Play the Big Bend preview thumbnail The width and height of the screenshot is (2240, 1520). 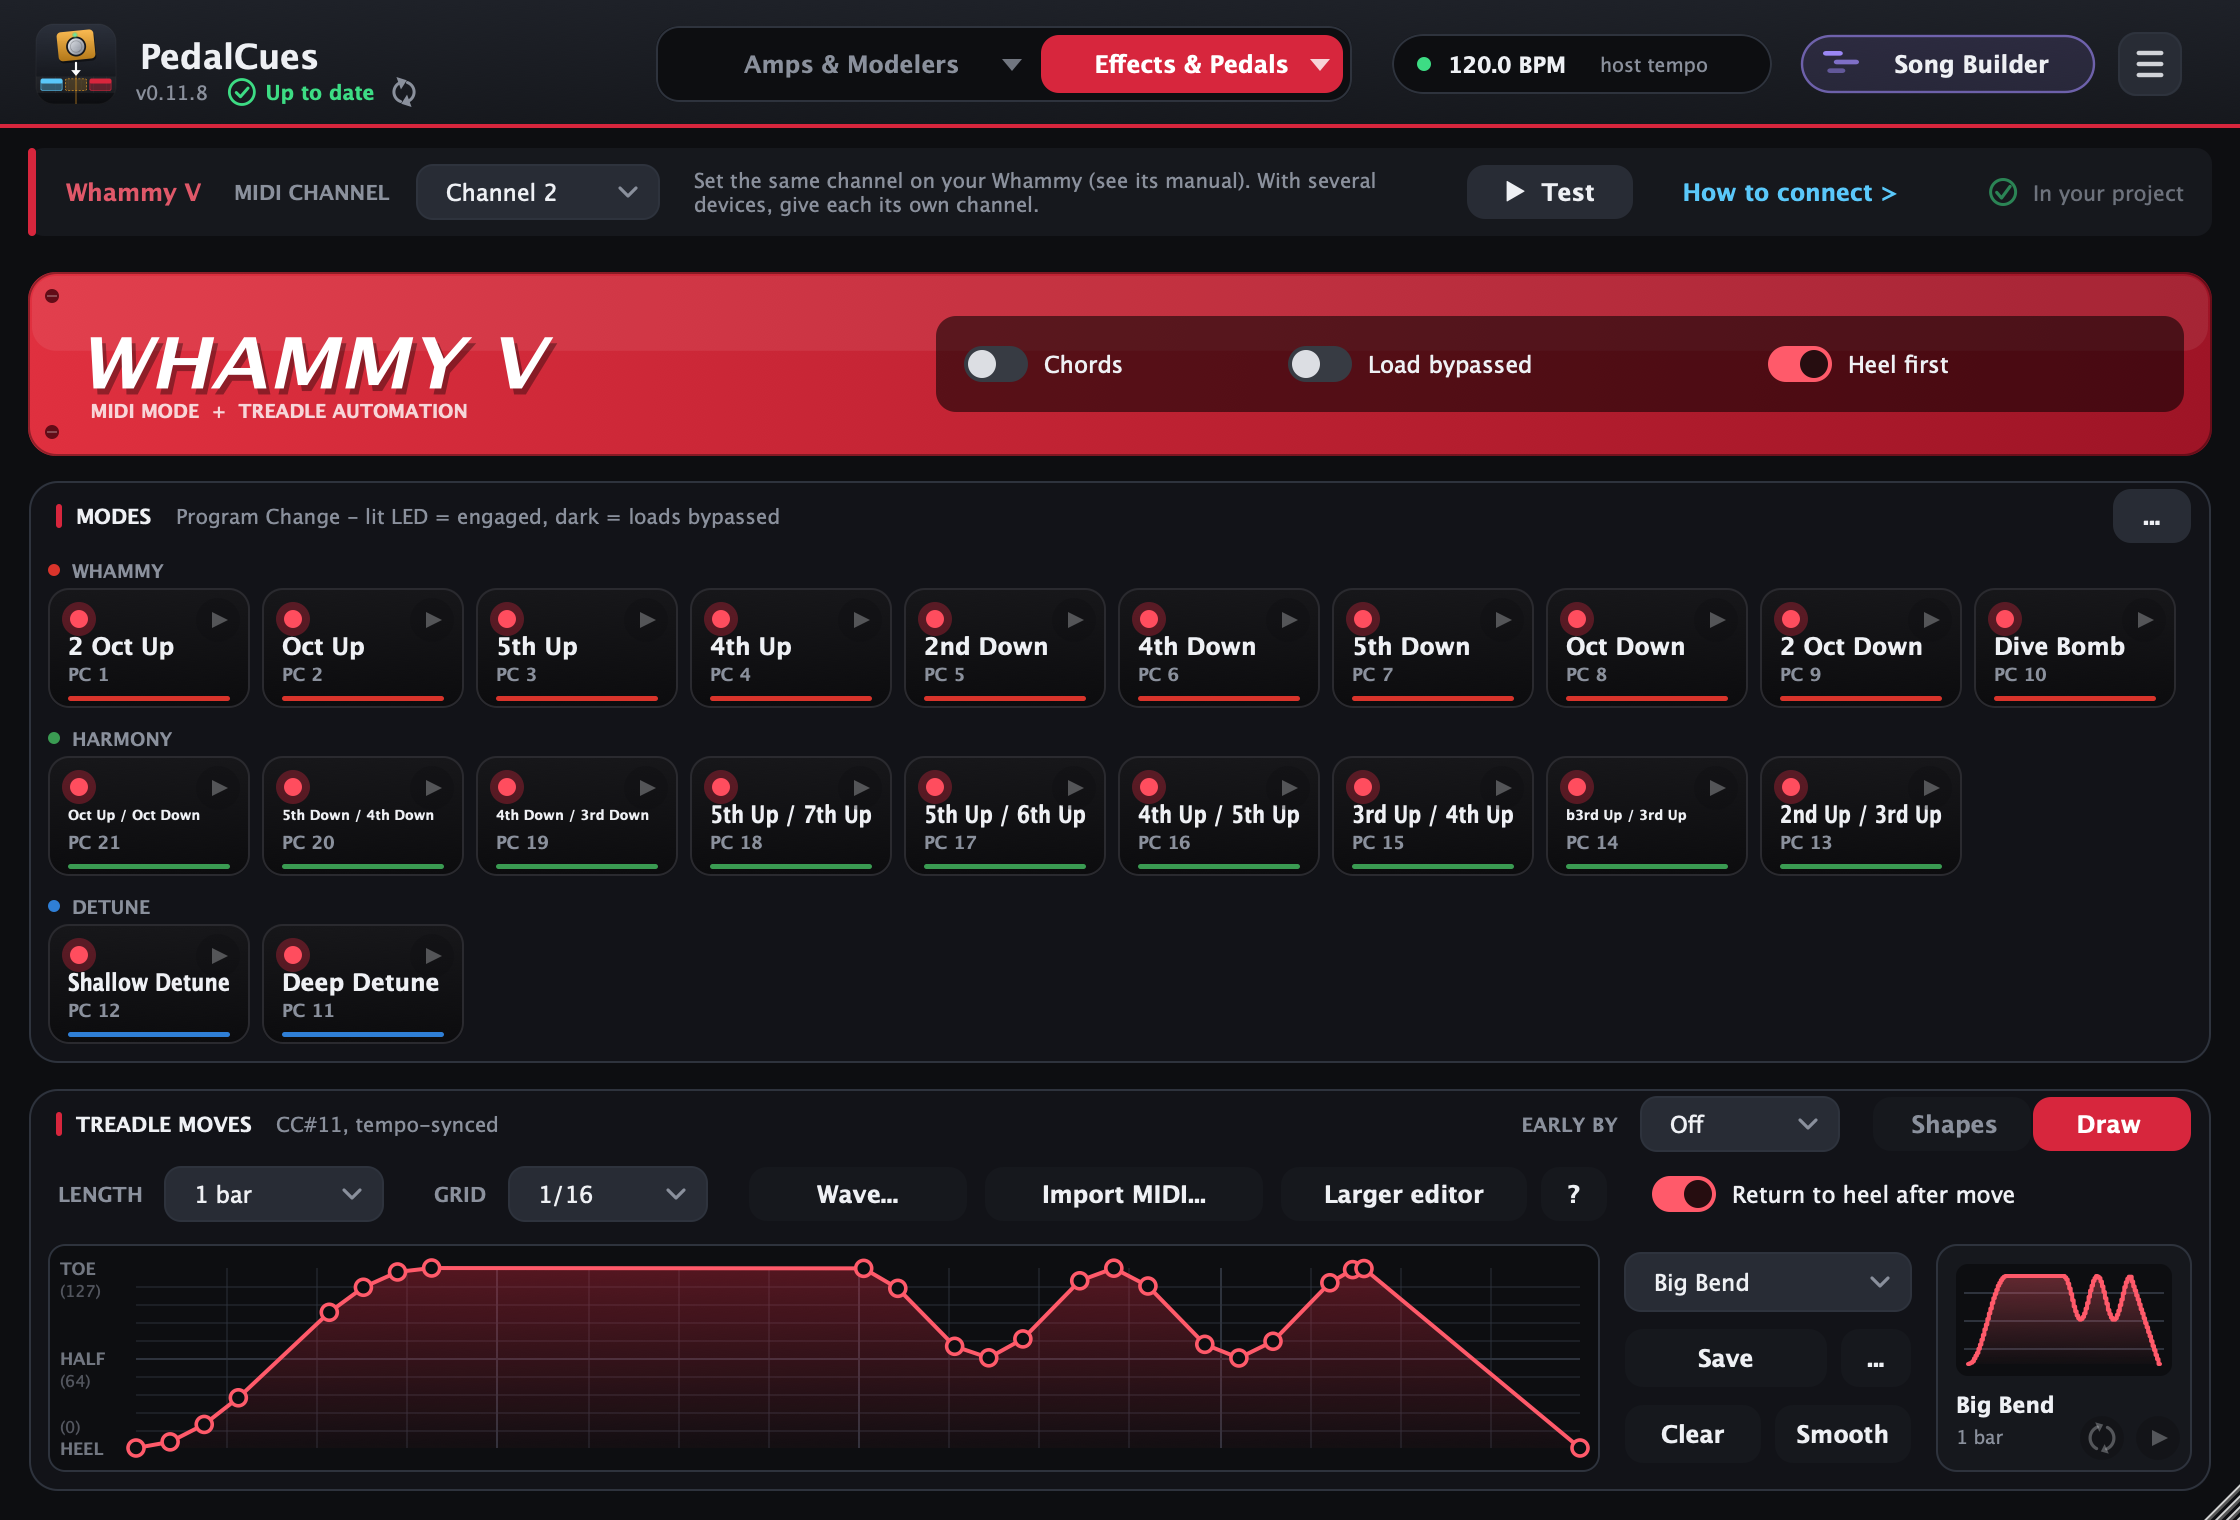coord(2159,1438)
